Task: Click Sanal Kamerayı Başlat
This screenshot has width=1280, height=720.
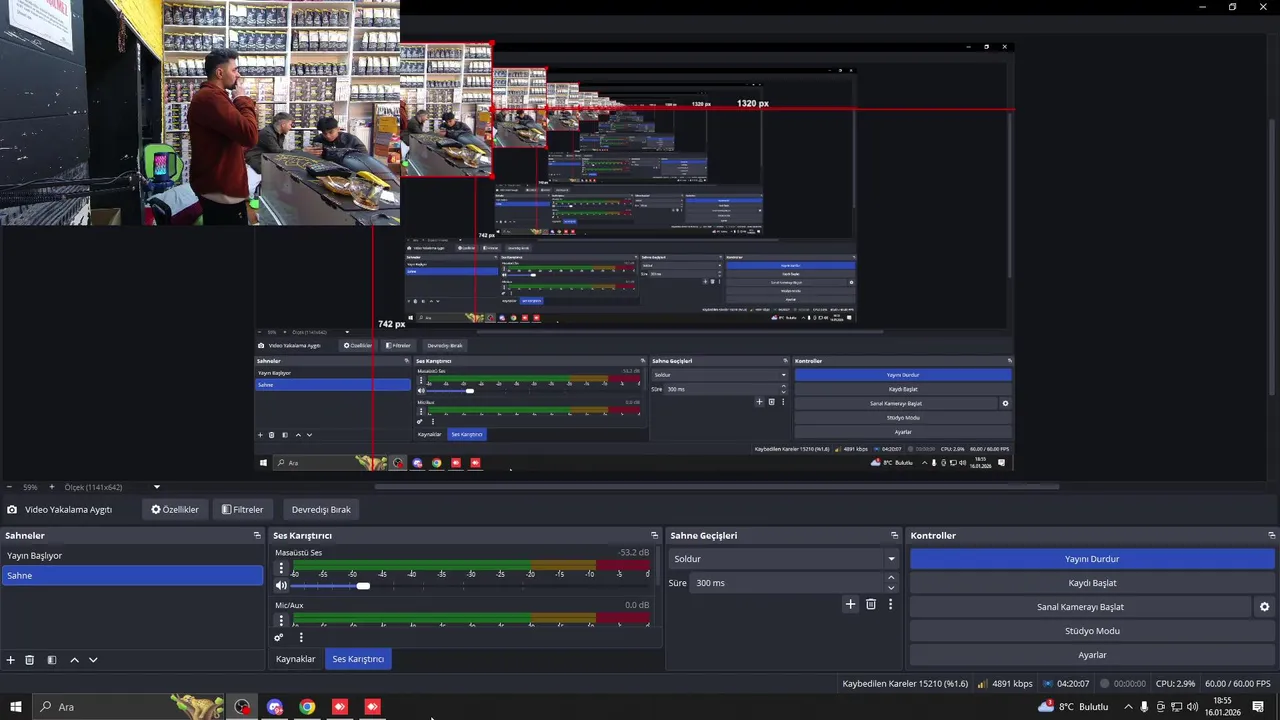Action: click(x=1080, y=607)
